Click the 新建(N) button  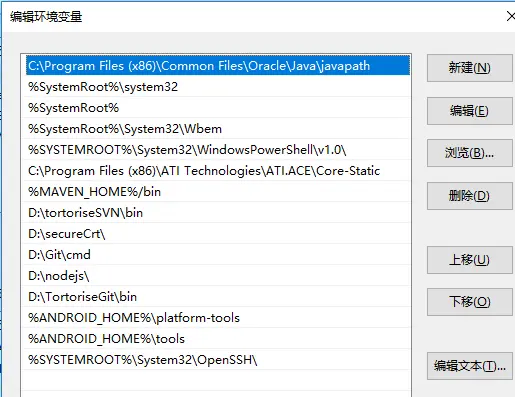[x=469, y=68]
